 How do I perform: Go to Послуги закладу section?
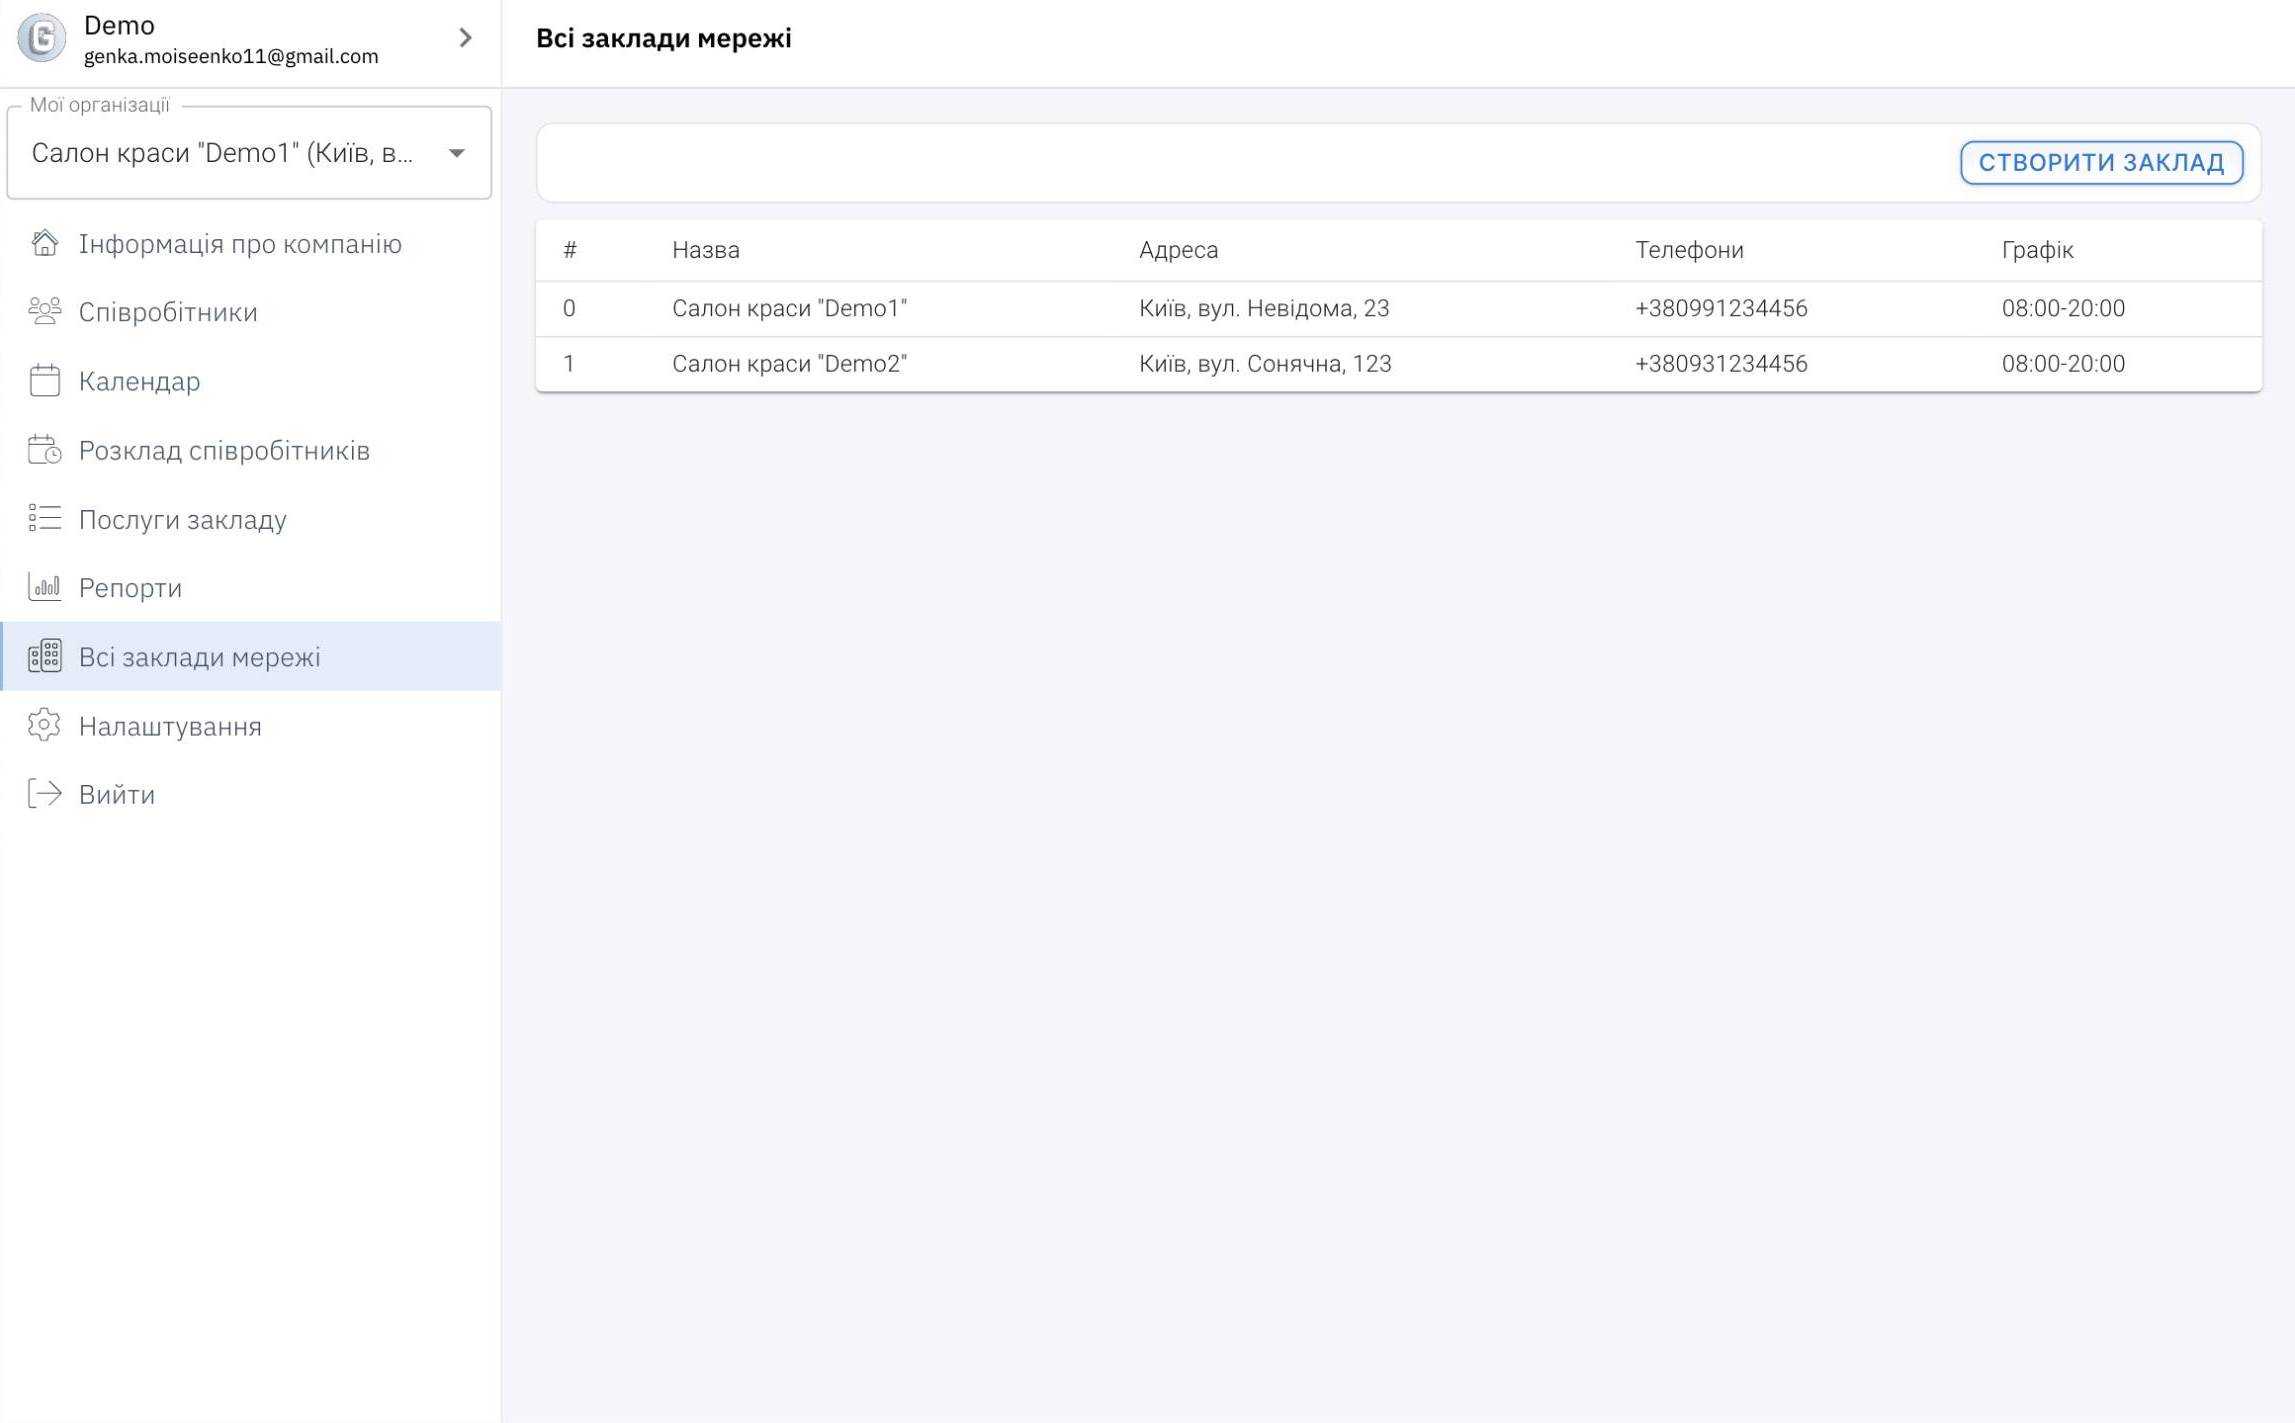(x=183, y=519)
